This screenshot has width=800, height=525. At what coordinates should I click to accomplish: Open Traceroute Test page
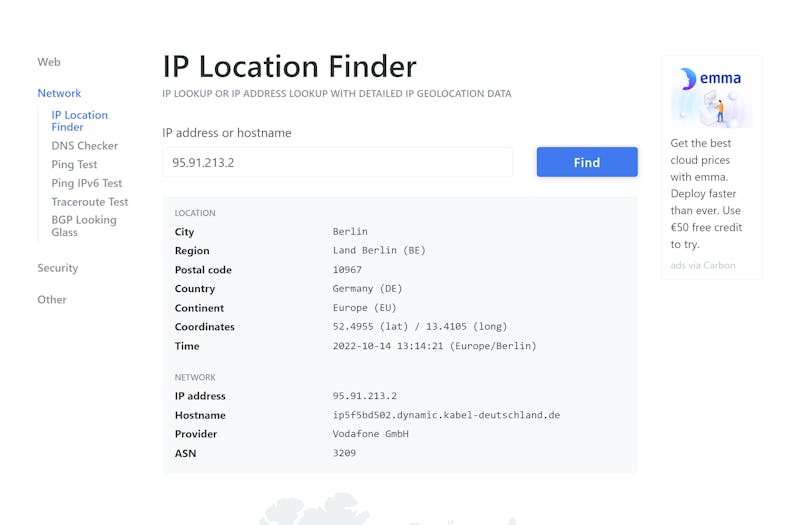point(90,202)
